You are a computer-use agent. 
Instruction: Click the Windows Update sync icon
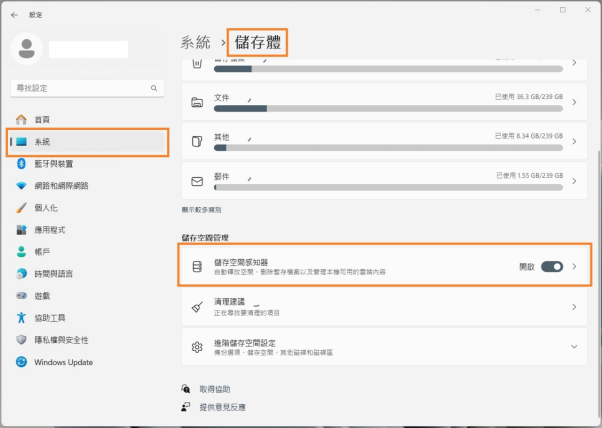click(22, 362)
